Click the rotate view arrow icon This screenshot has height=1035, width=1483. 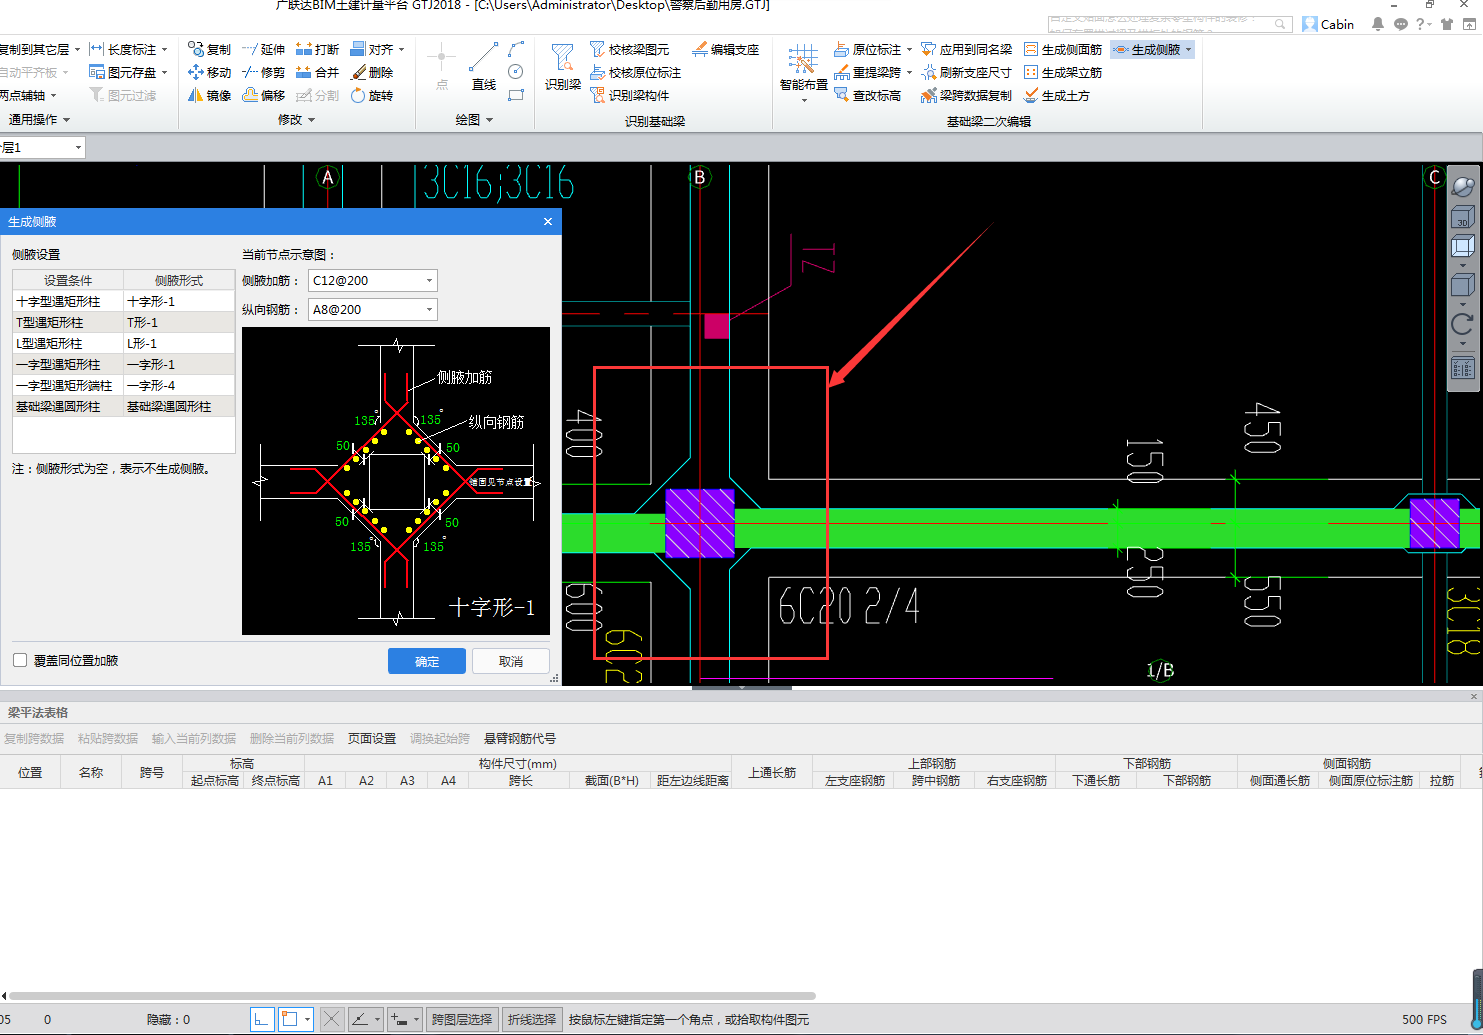[x=1462, y=323]
